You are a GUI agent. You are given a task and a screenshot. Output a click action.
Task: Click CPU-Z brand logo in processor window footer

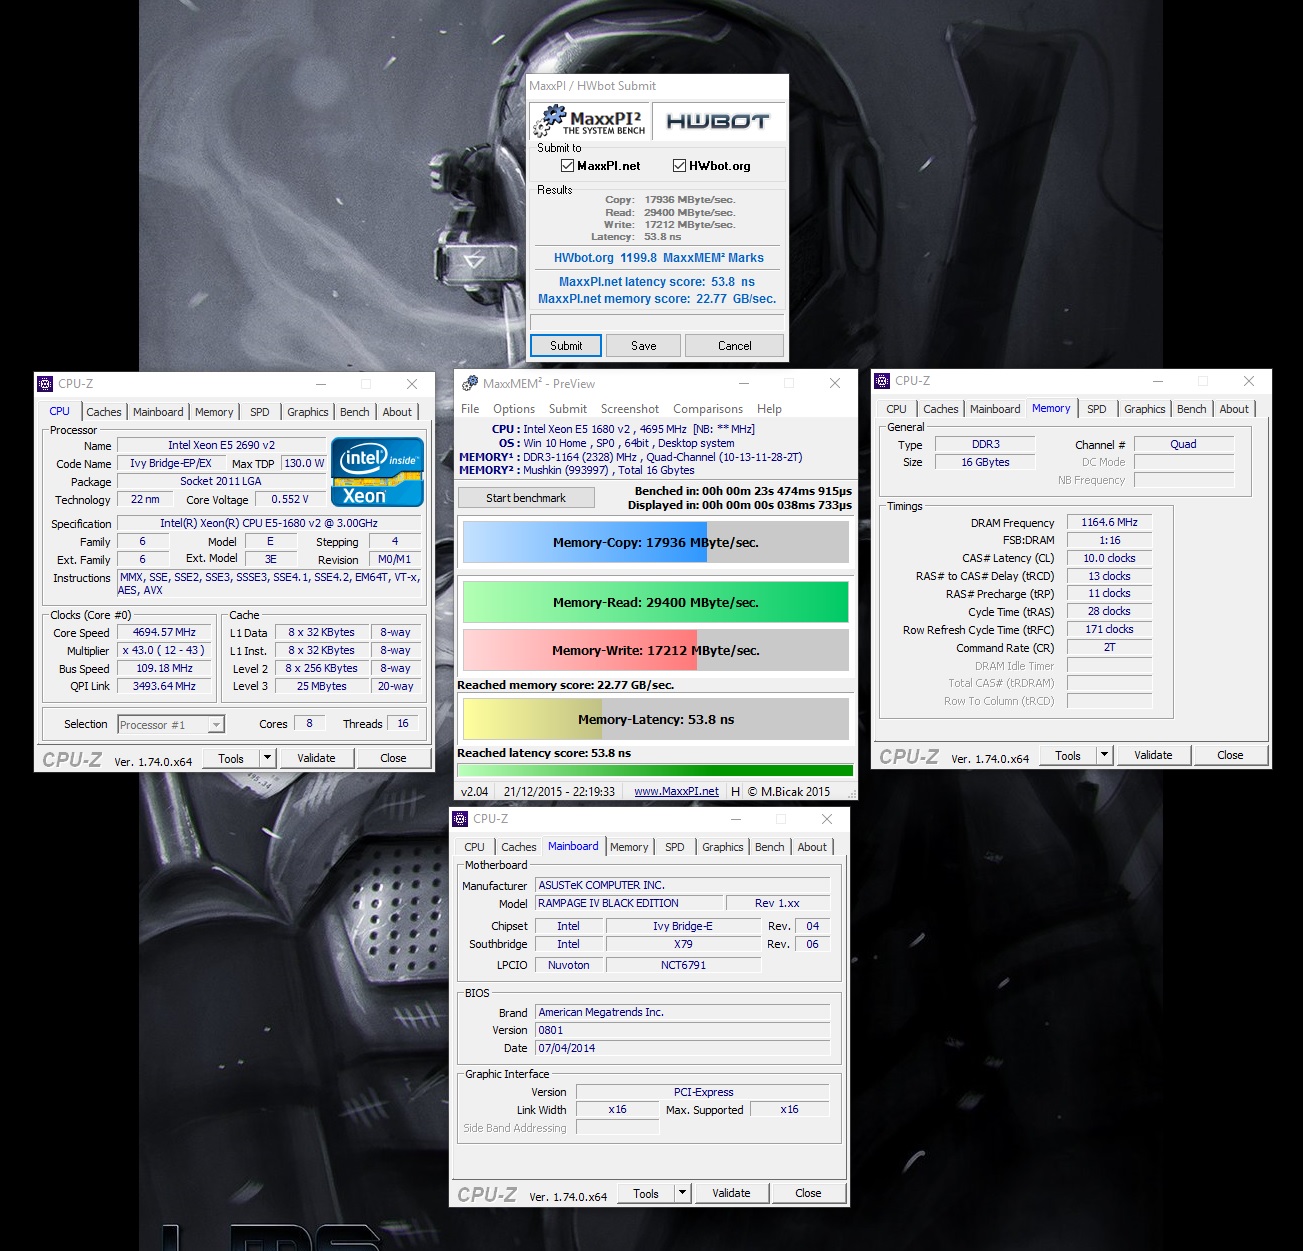point(72,759)
